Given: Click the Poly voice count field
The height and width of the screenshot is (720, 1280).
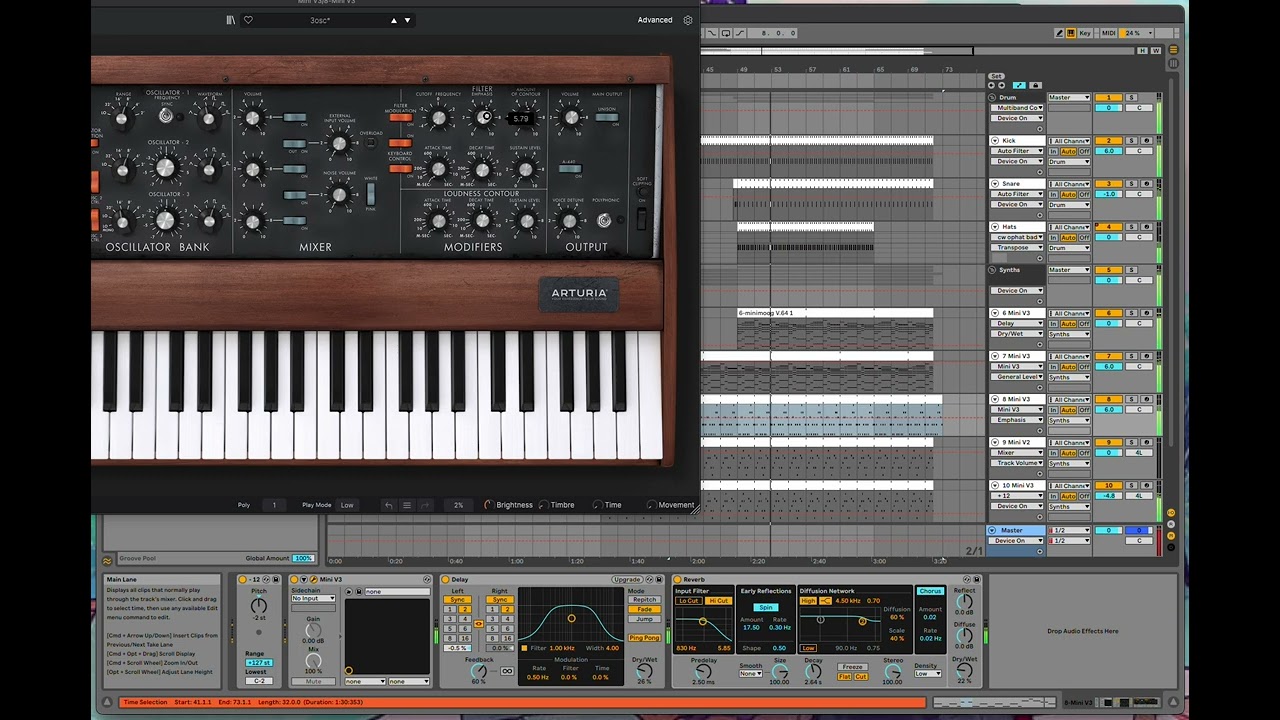Looking at the screenshot, I should 274,505.
